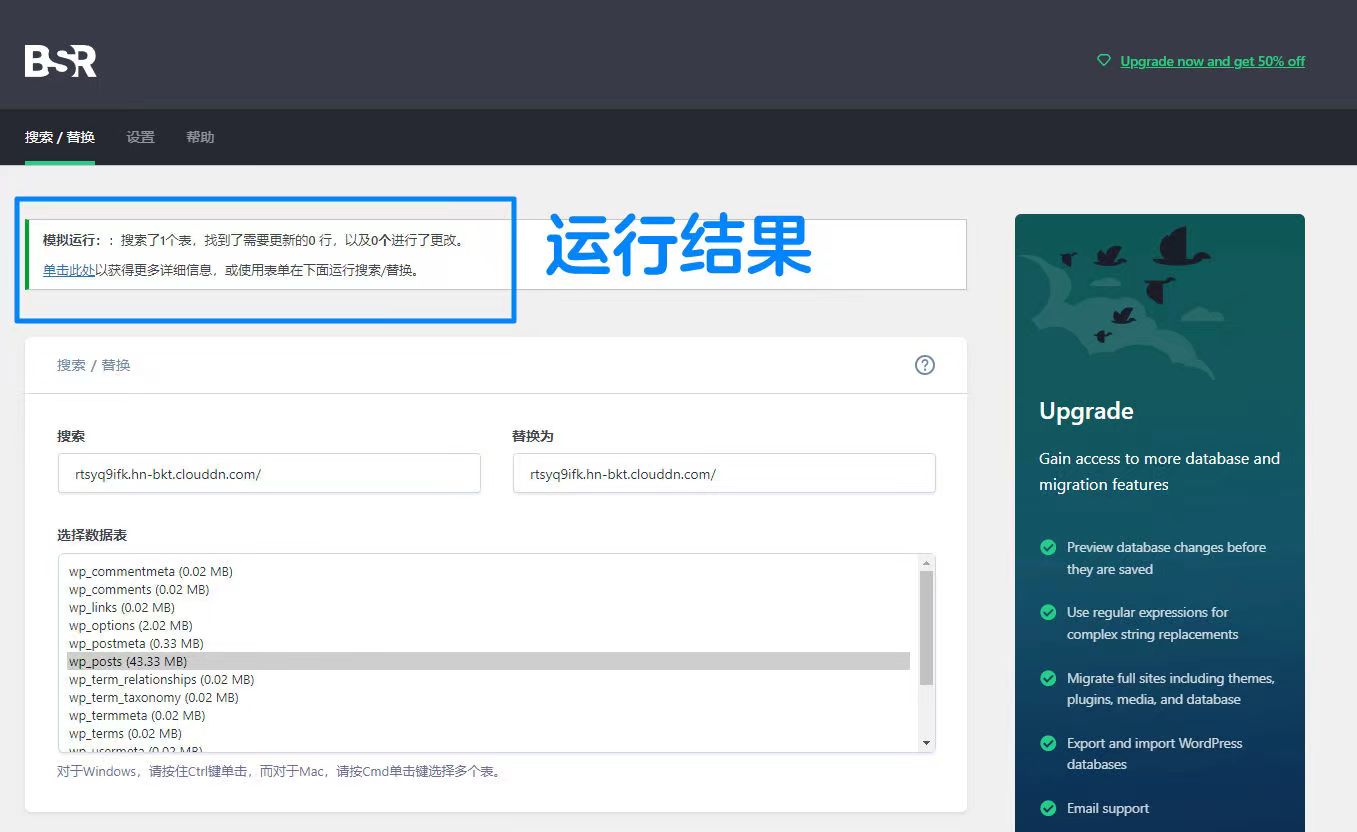This screenshot has height=832, width=1357.
Task: Select wp_options table in list
Action: point(130,625)
